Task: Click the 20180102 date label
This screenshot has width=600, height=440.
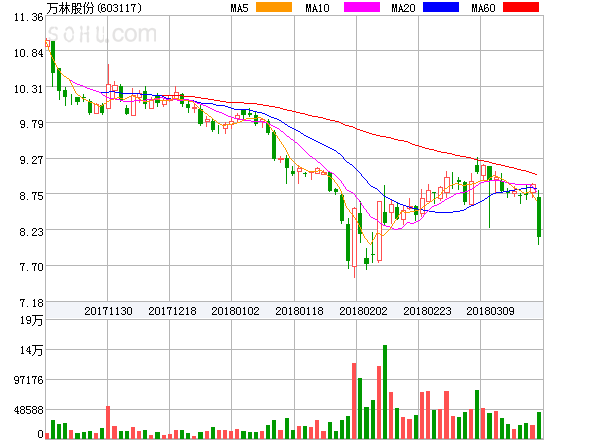Action: coord(235,311)
